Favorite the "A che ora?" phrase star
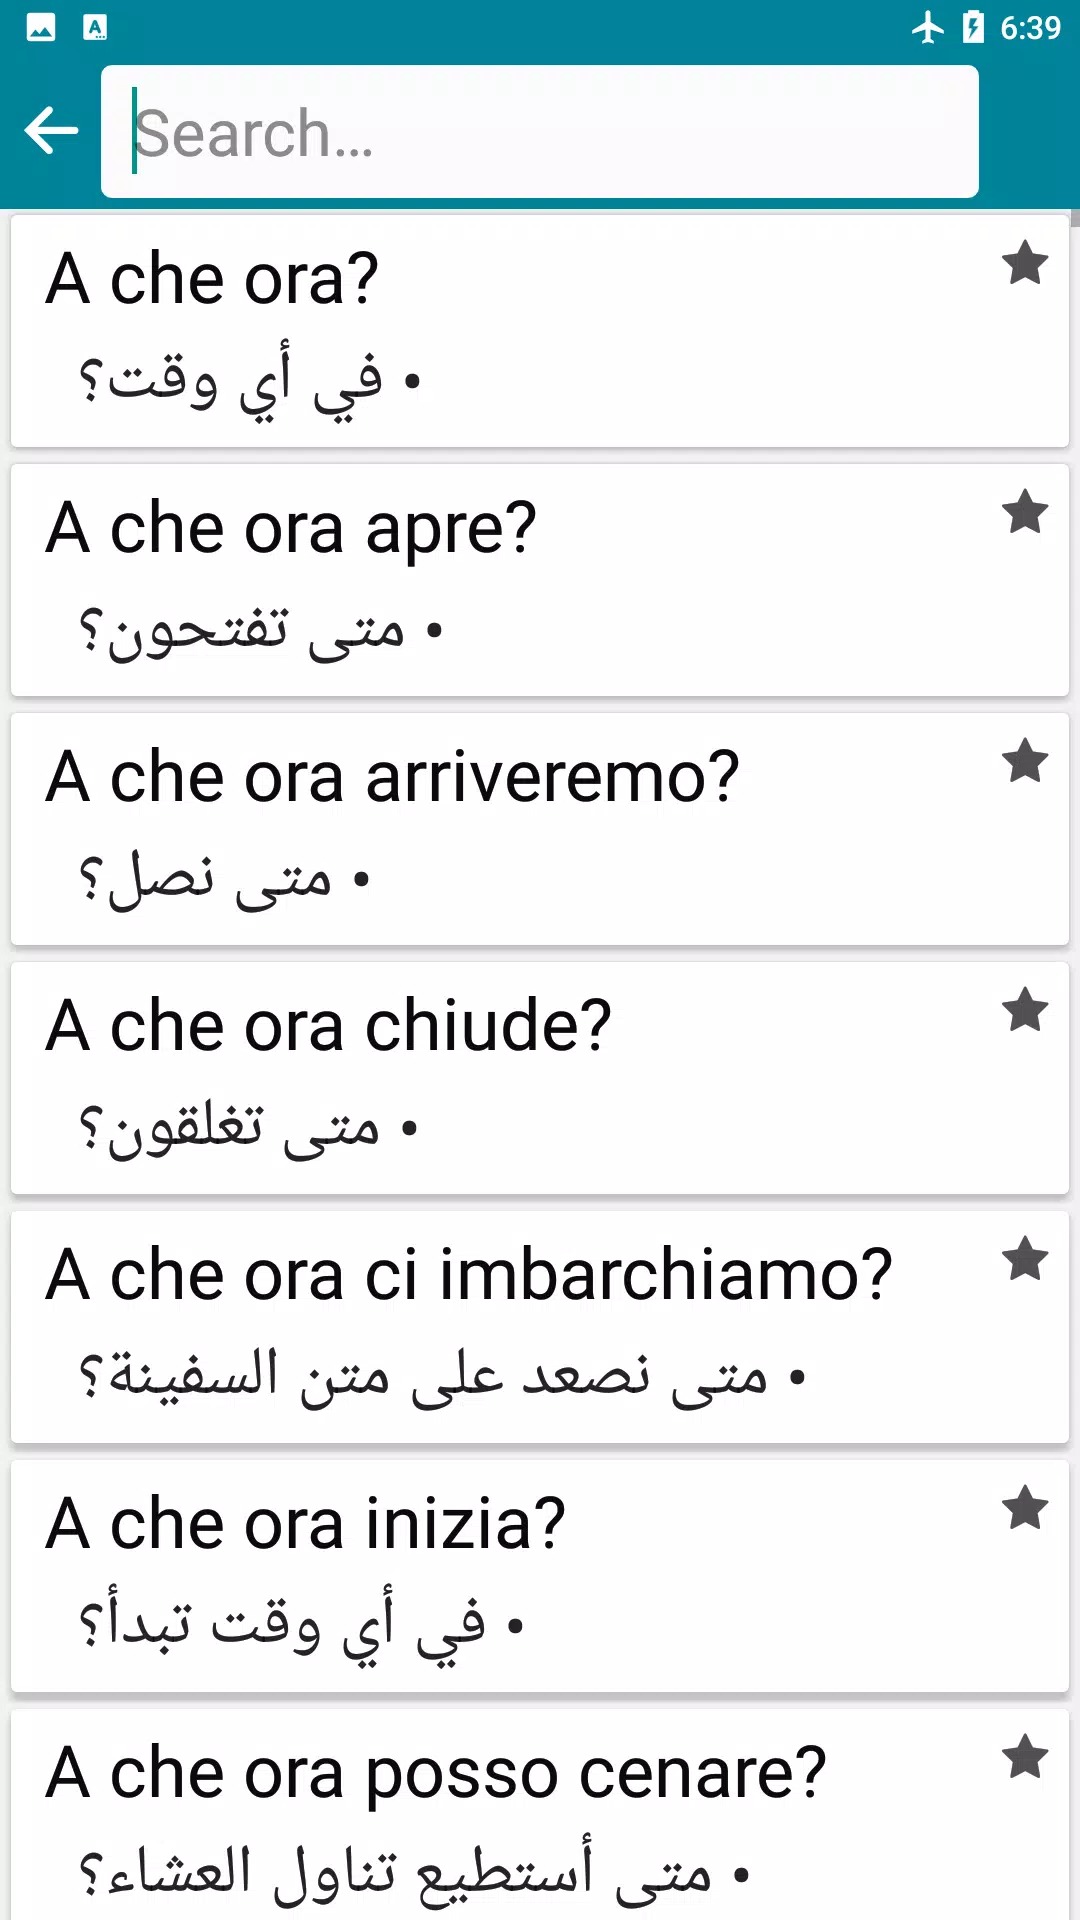The width and height of the screenshot is (1080, 1920). pyautogui.click(x=1025, y=264)
